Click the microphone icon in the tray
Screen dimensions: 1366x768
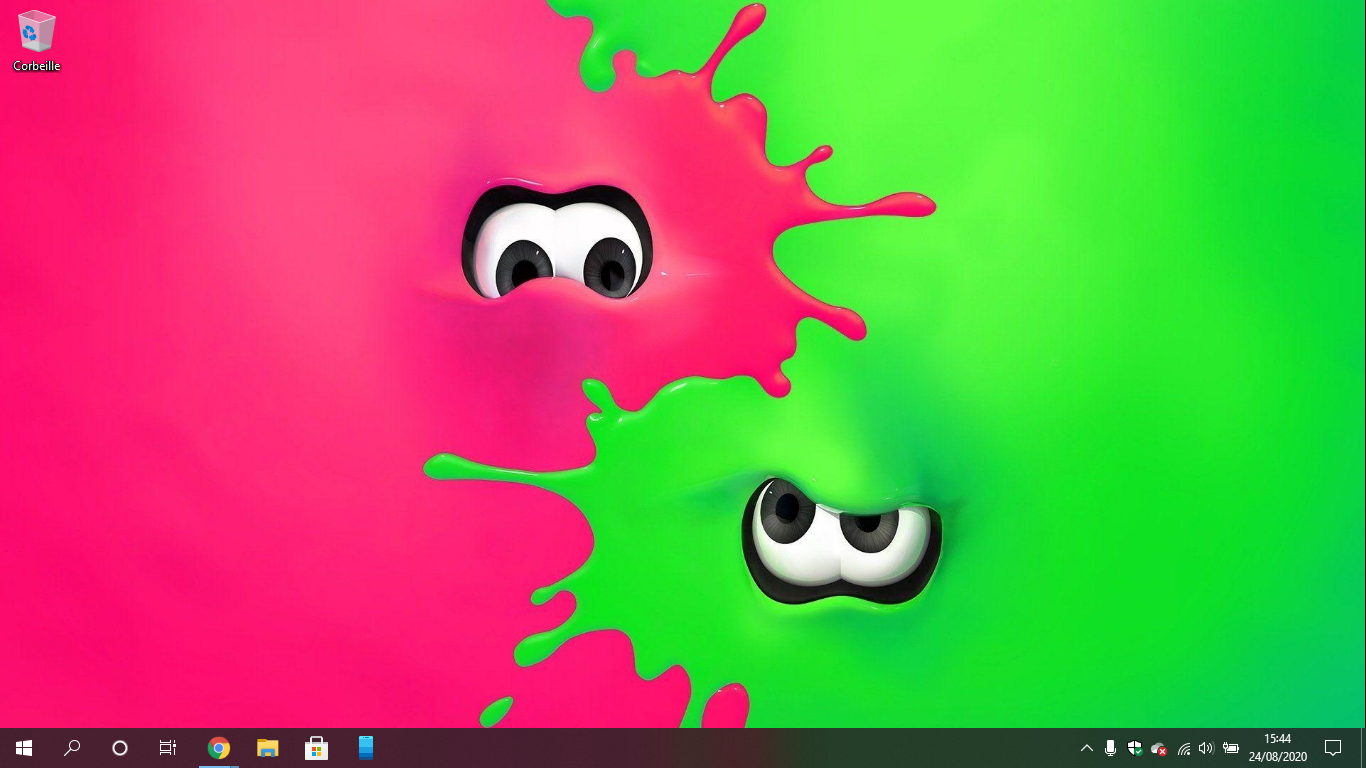pyautogui.click(x=1110, y=747)
